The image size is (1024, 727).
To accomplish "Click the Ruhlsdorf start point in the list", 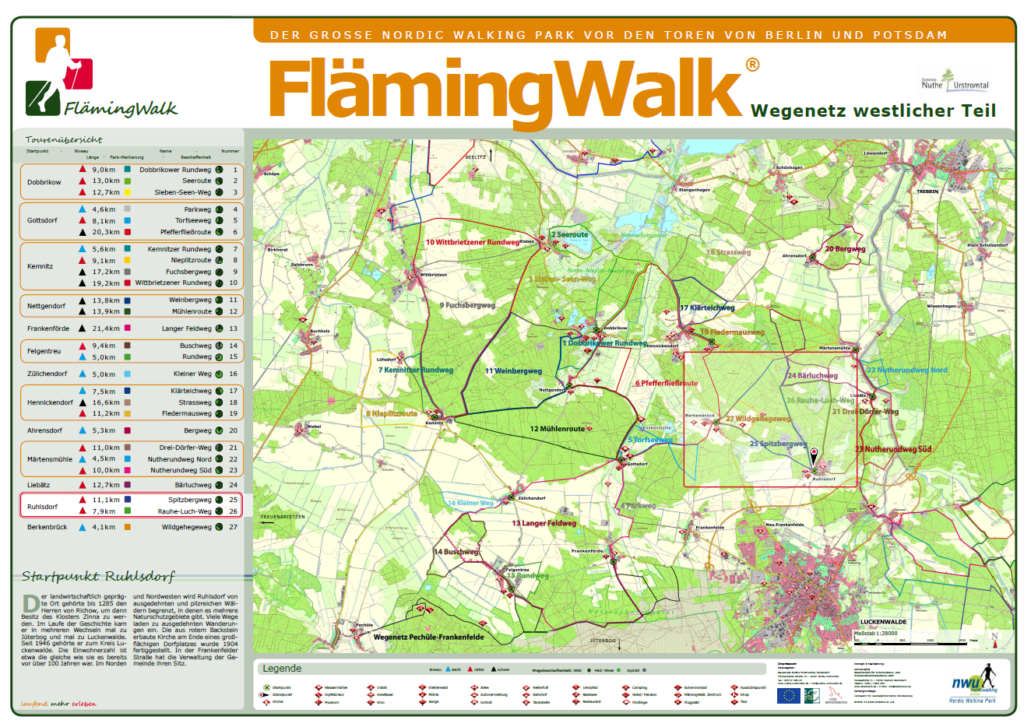I will click(x=43, y=505).
